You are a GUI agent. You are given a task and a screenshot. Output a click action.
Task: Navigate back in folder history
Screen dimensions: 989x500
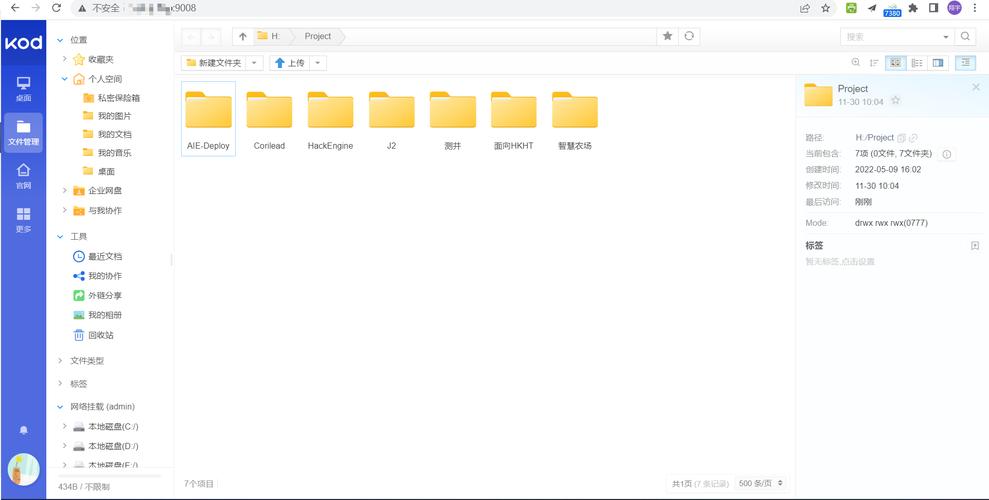tap(192, 37)
